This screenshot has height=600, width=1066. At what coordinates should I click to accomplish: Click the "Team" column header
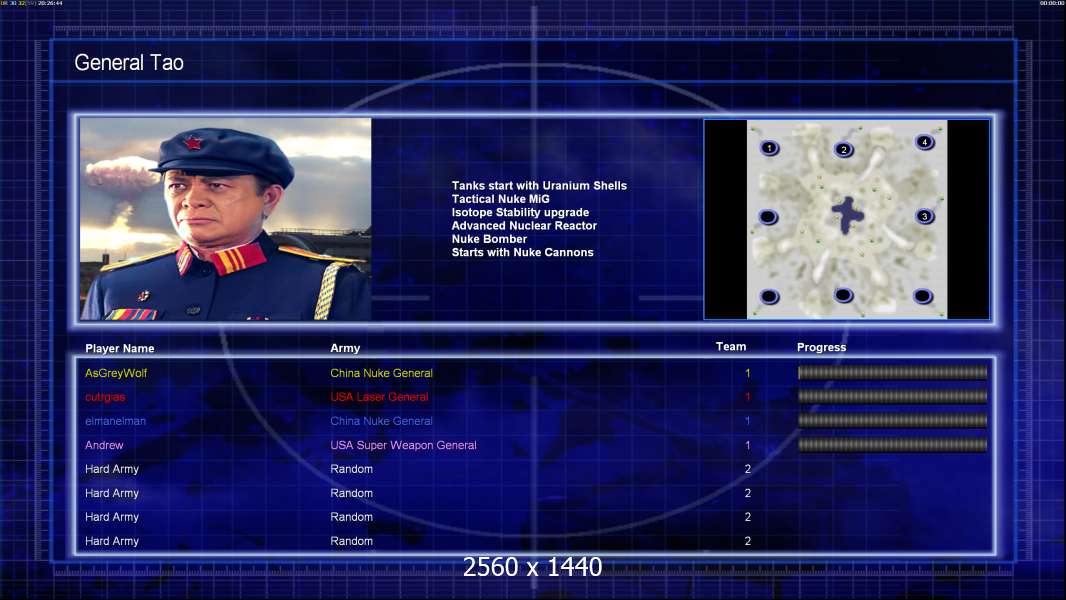731,347
